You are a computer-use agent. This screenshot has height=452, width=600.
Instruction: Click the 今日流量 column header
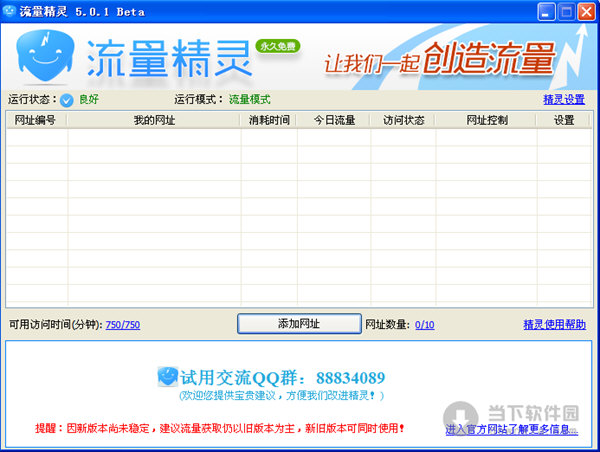(x=334, y=120)
